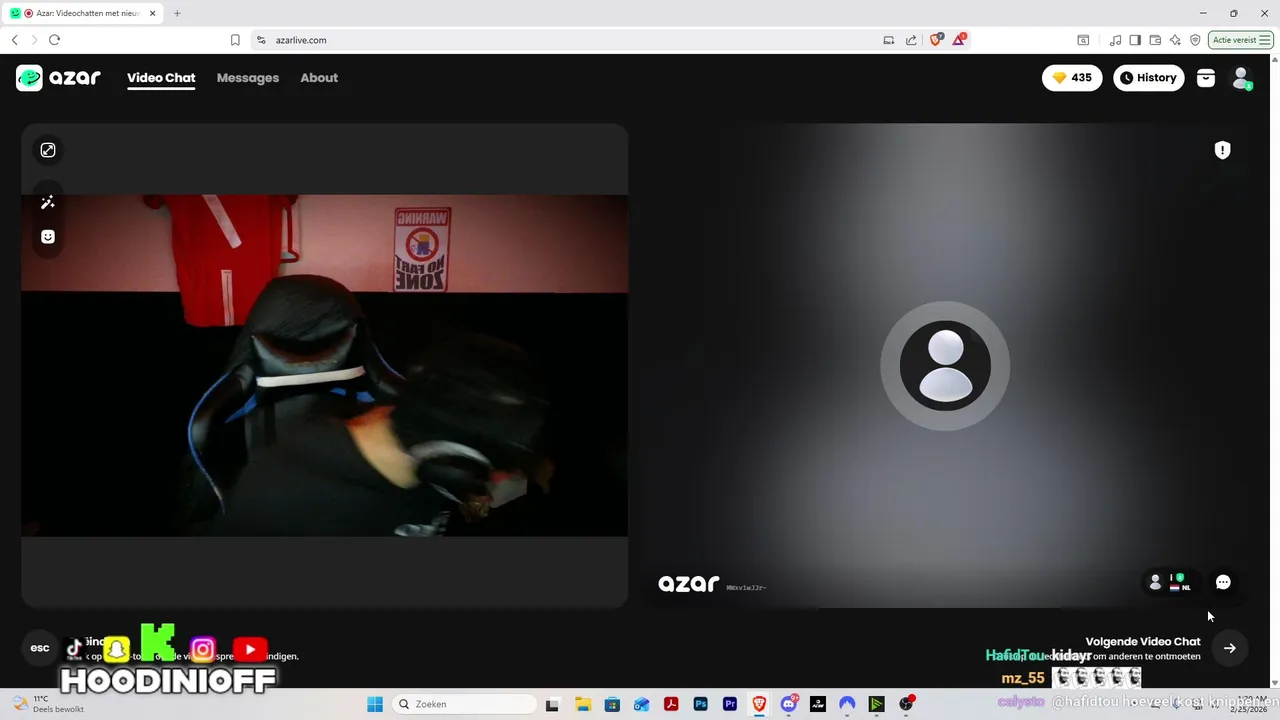
Task: Bookmark this page icon
Action: (x=235, y=40)
